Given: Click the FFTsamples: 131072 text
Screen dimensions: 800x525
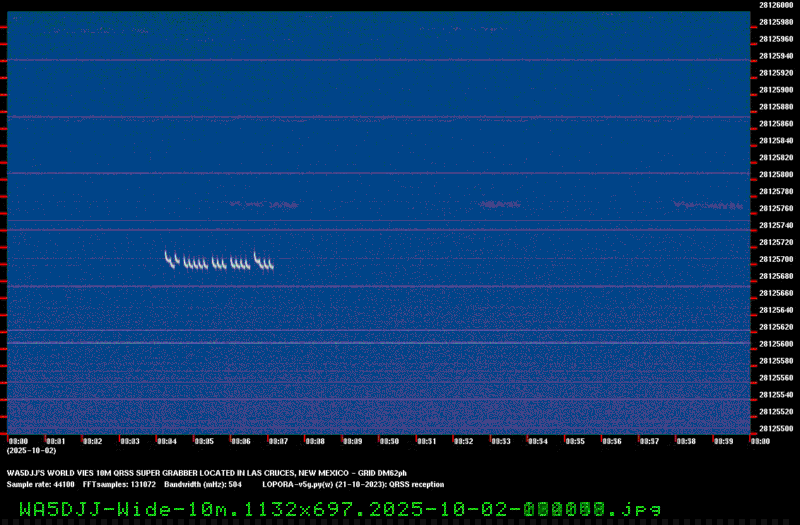Looking at the screenshot, I should [x=119, y=484].
